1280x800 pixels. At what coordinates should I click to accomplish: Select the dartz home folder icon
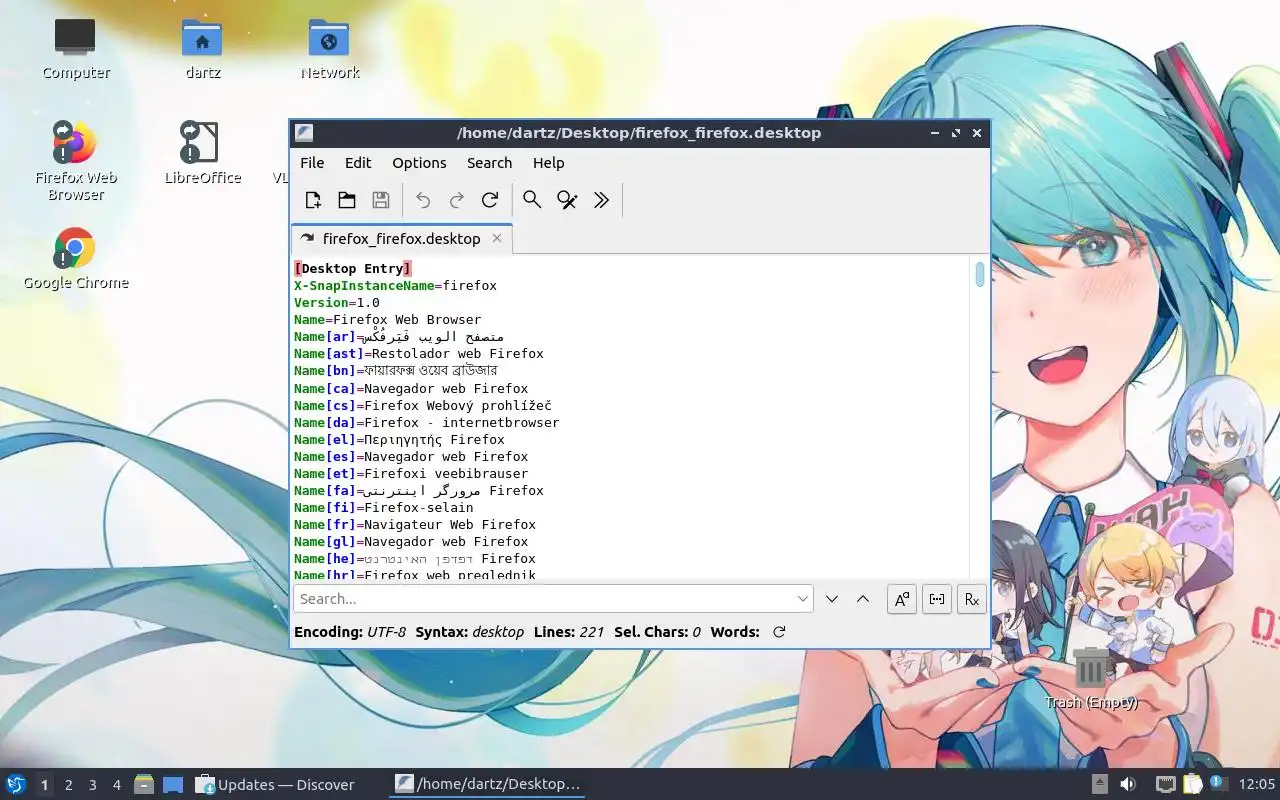click(x=202, y=49)
